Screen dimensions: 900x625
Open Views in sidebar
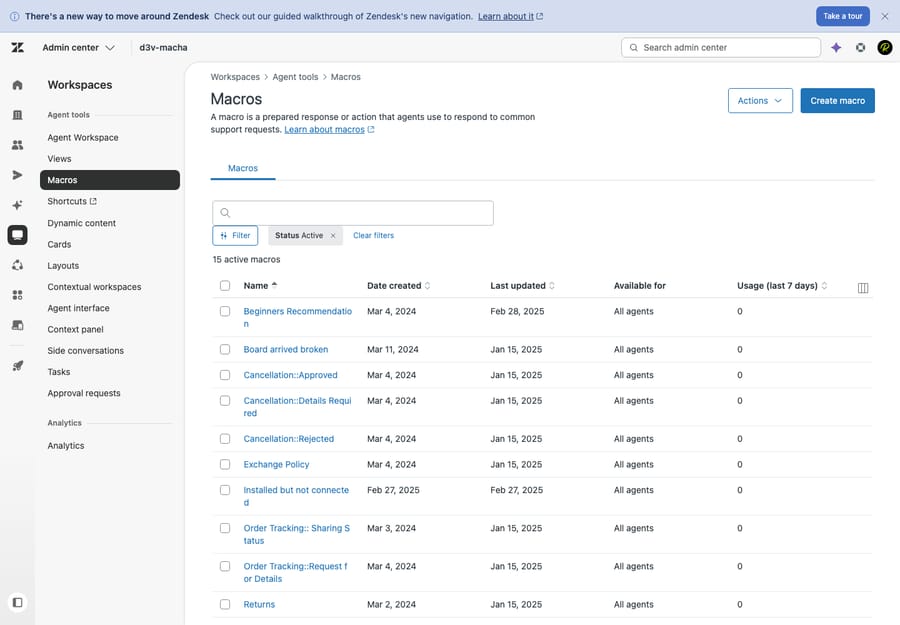tap(60, 159)
